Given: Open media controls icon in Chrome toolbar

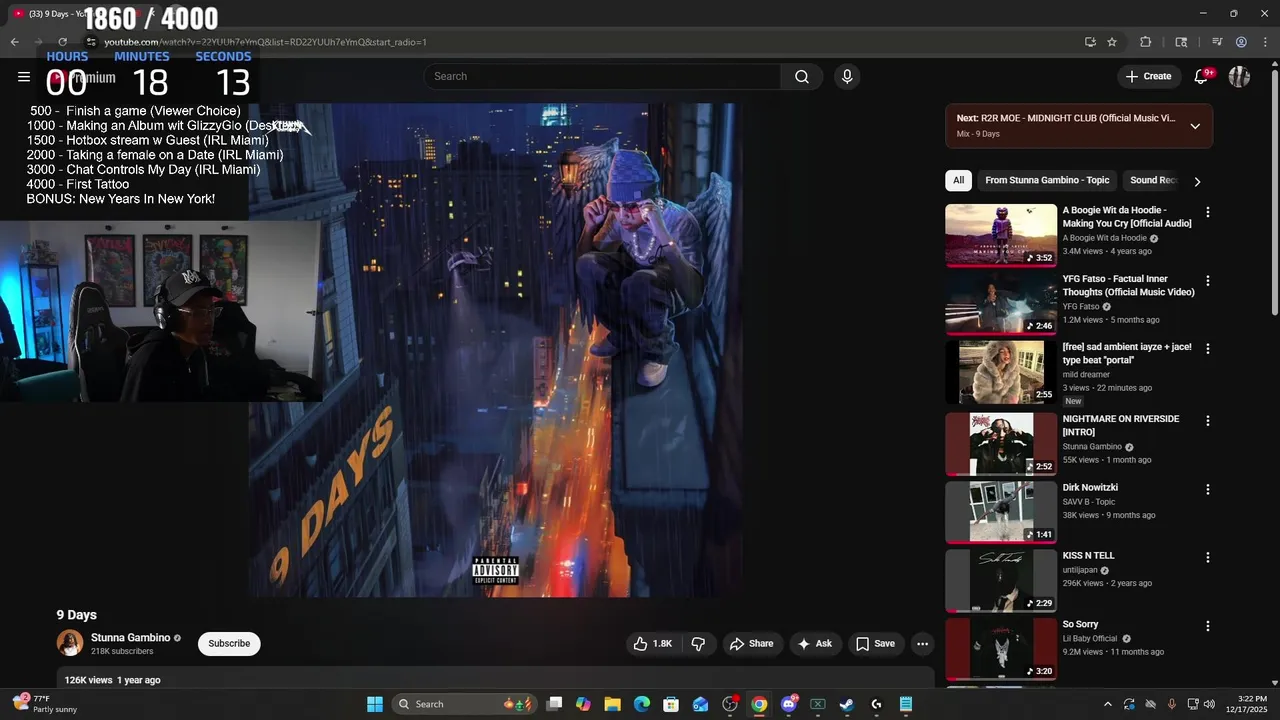Looking at the screenshot, I should (x=1217, y=42).
